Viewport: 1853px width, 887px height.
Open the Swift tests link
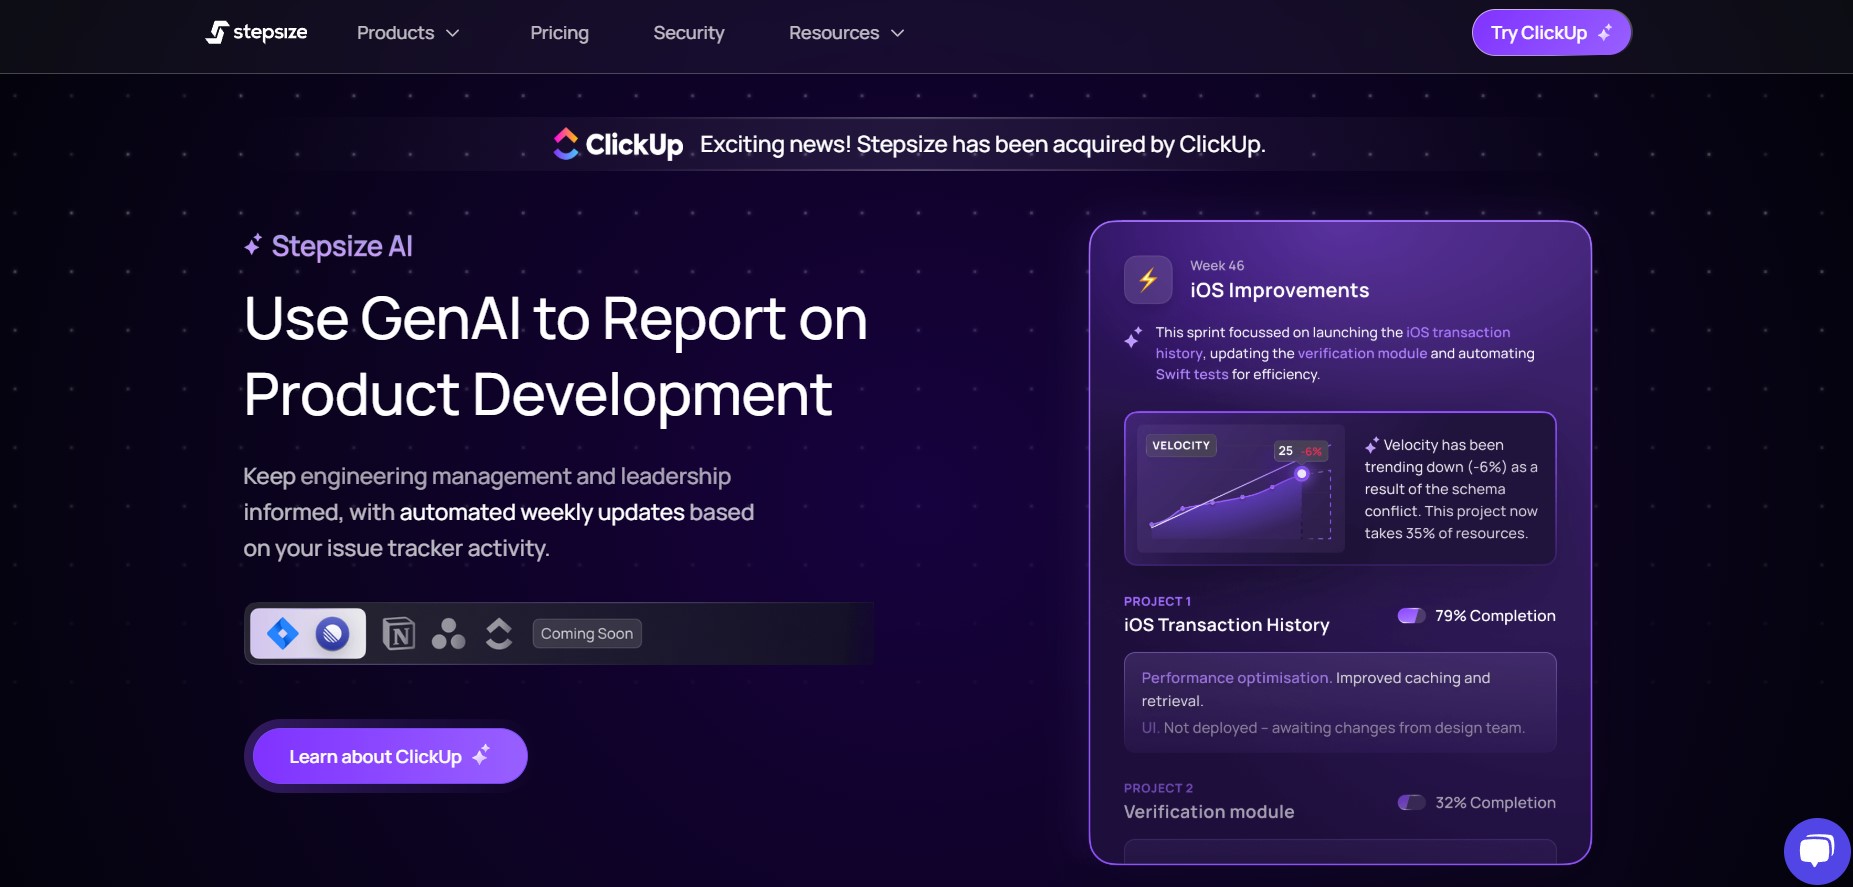coord(1192,374)
